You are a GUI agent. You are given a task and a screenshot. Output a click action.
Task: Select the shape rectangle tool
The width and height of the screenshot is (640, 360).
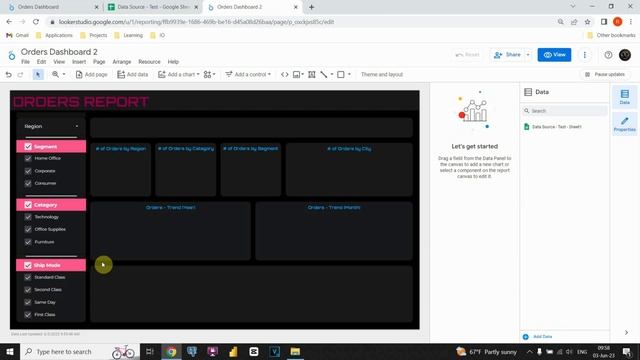click(x=341, y=74)
